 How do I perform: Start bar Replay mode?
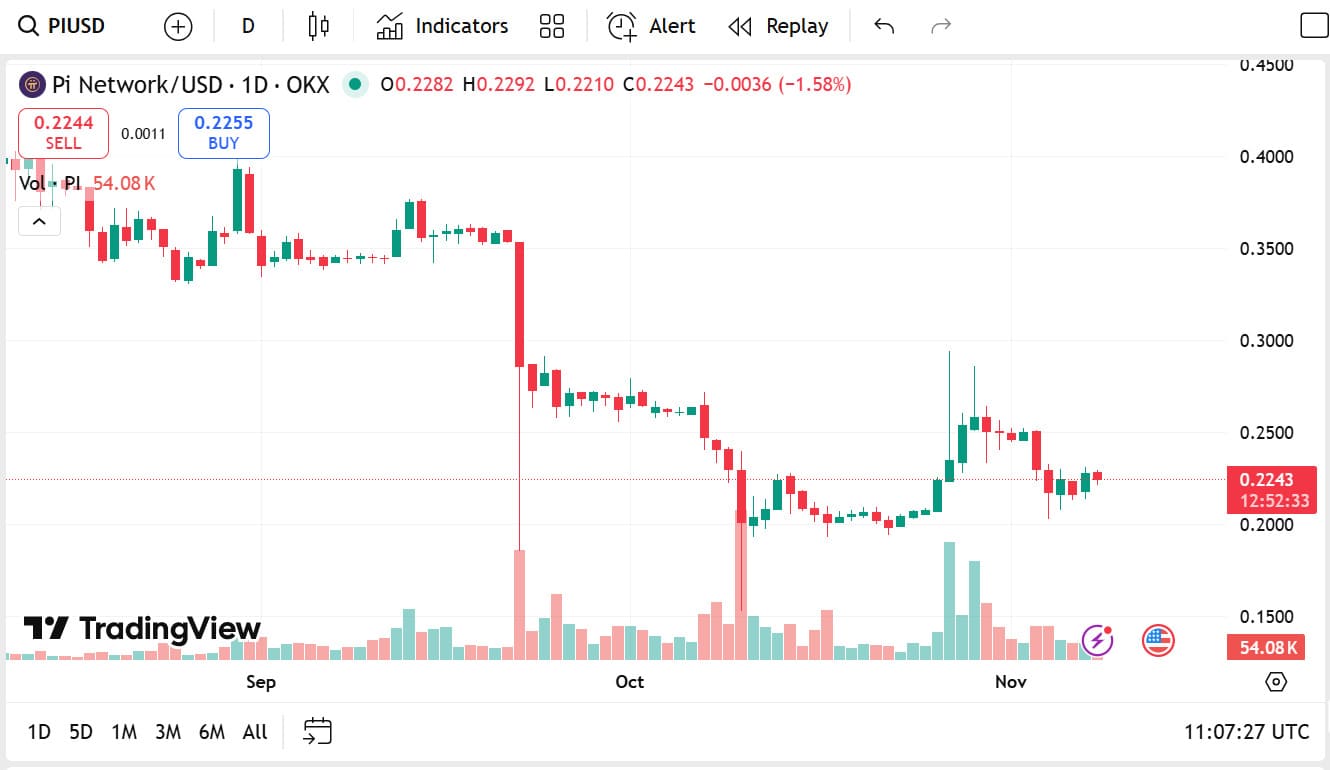coord(778,26)
